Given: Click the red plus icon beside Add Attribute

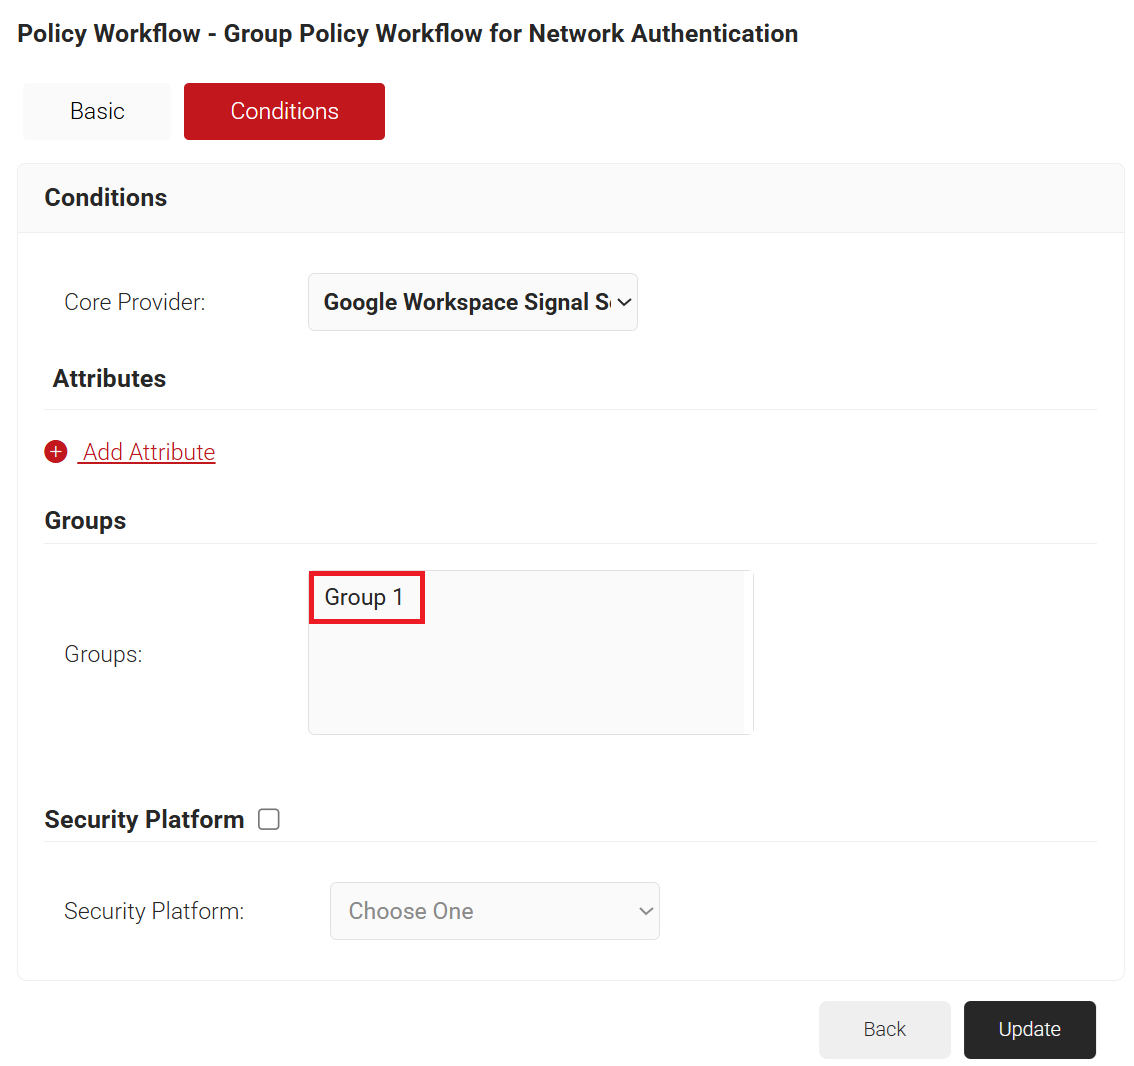Looking at the screenshot, I should (56, 452).
